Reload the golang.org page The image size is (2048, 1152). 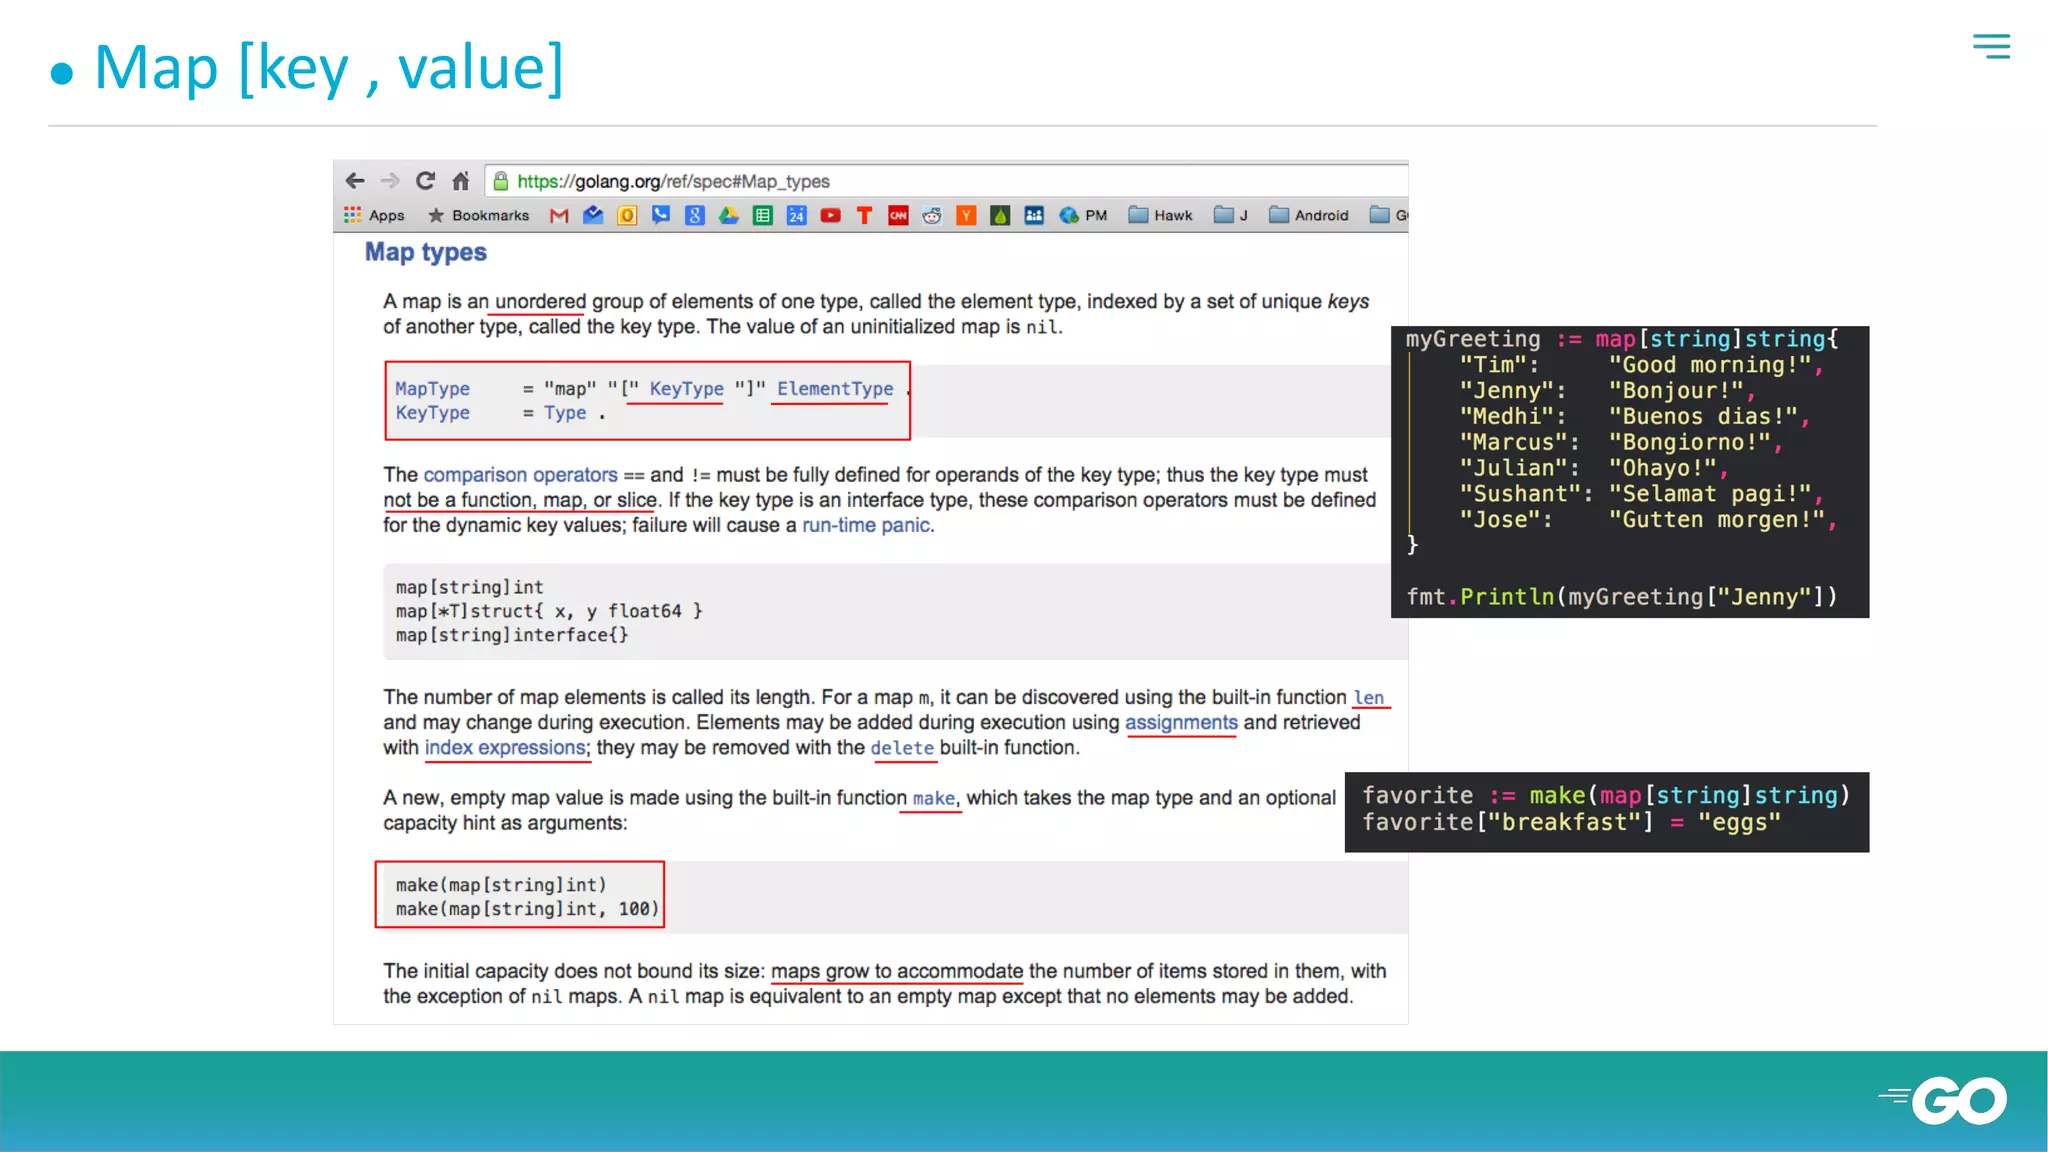tap(425, 181)
